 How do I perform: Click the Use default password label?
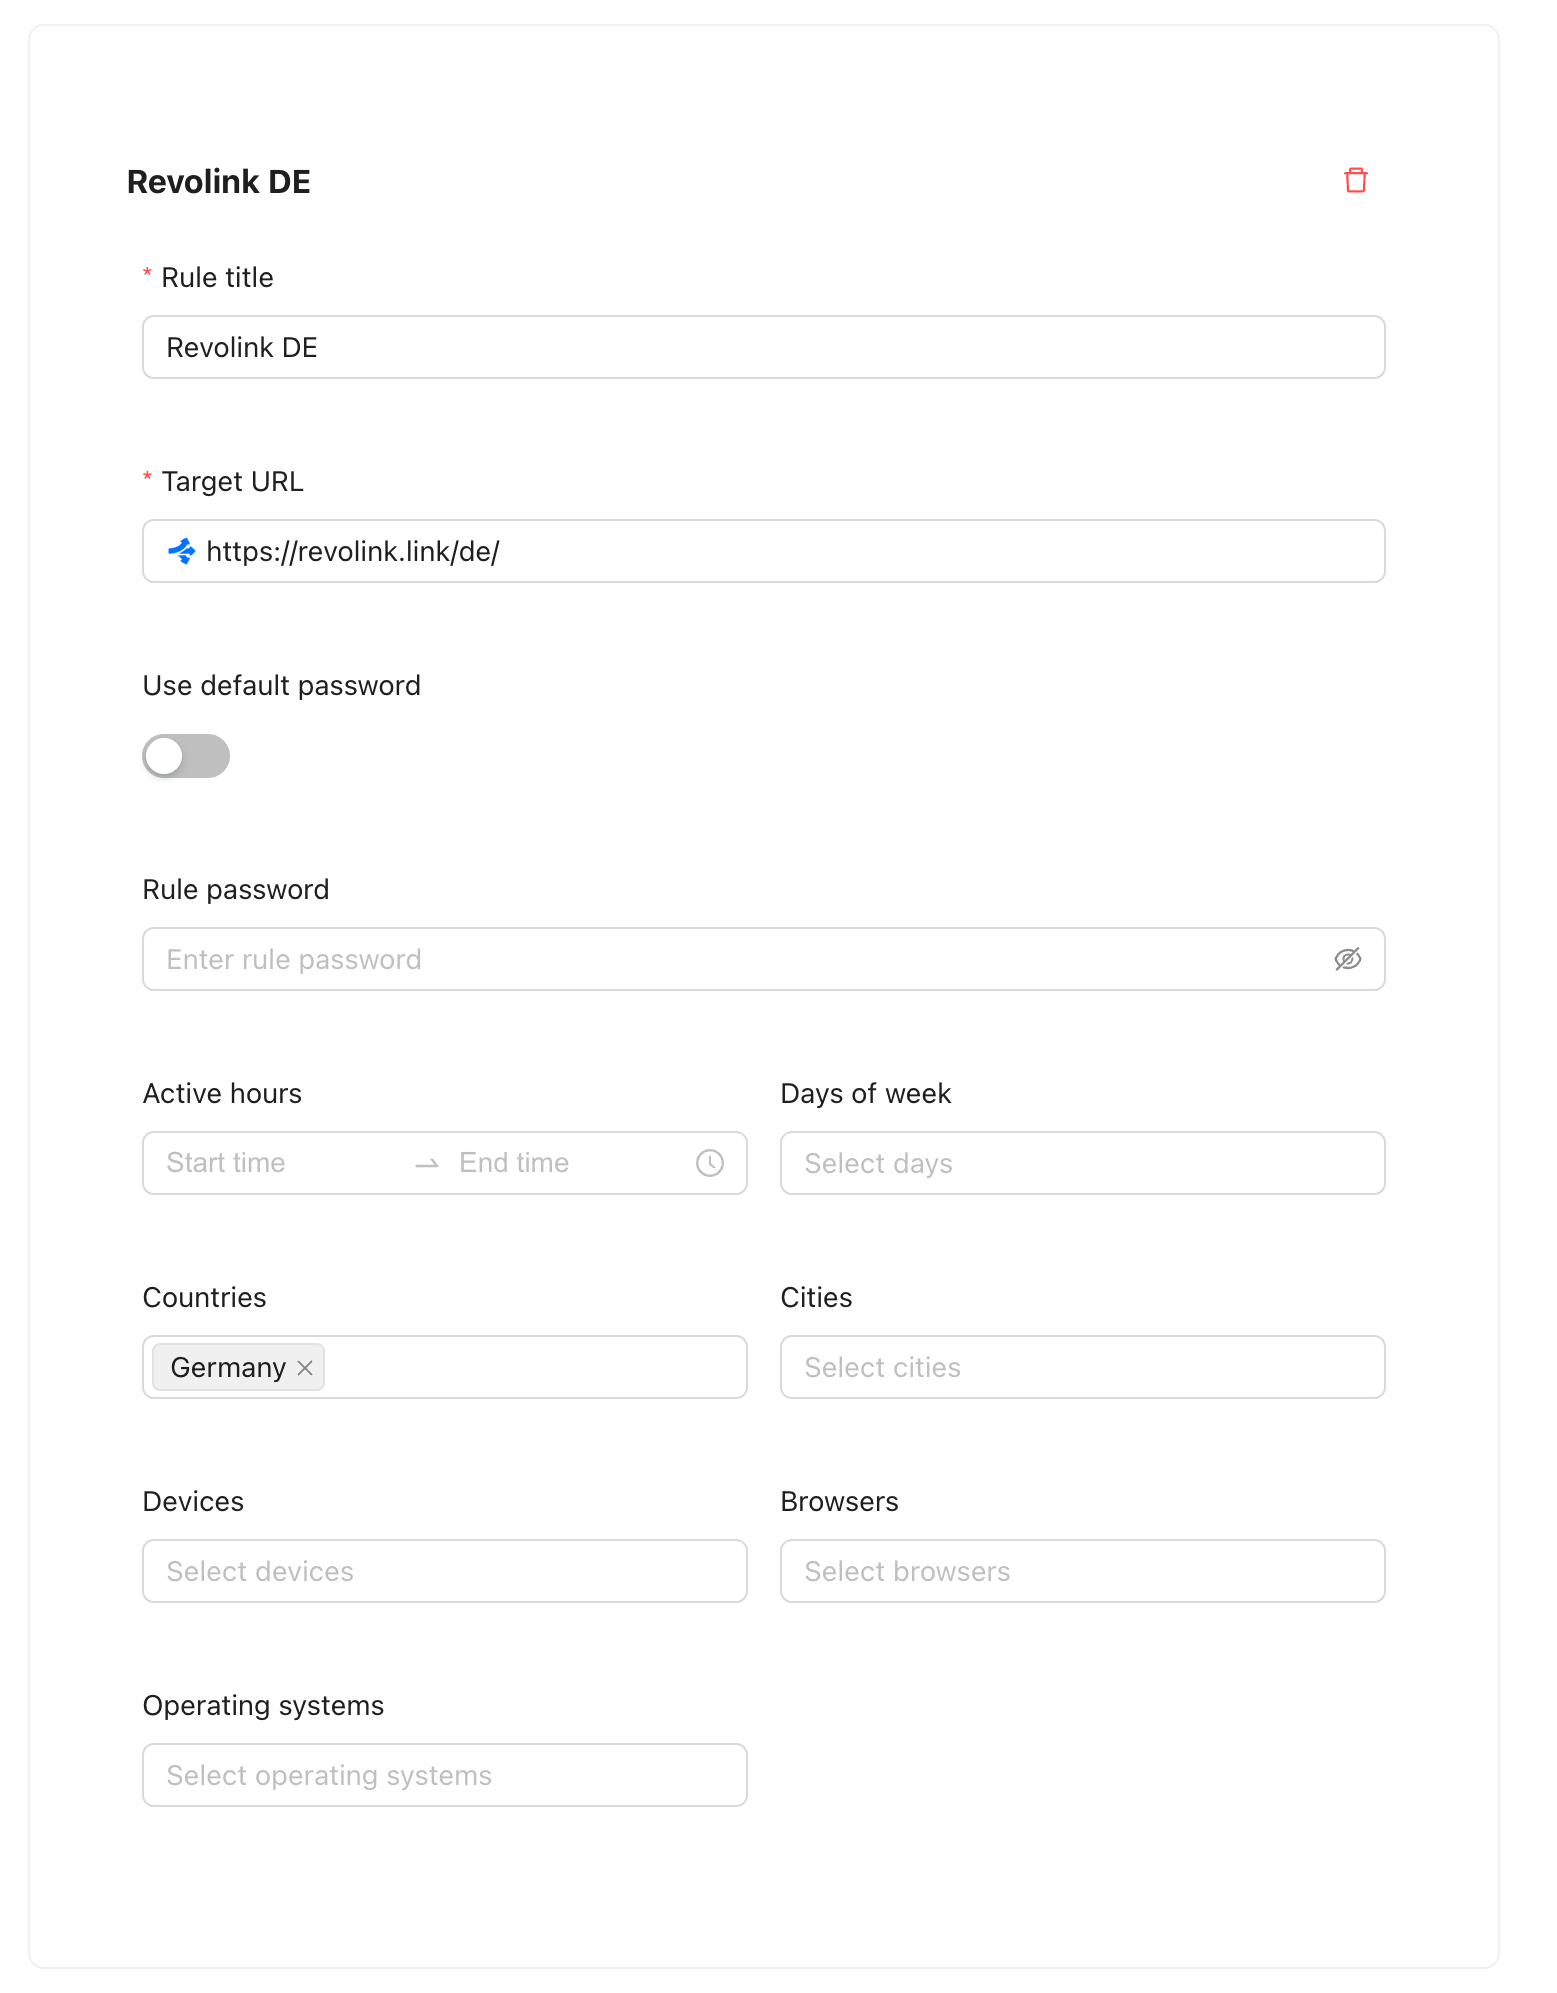(282, 686)
